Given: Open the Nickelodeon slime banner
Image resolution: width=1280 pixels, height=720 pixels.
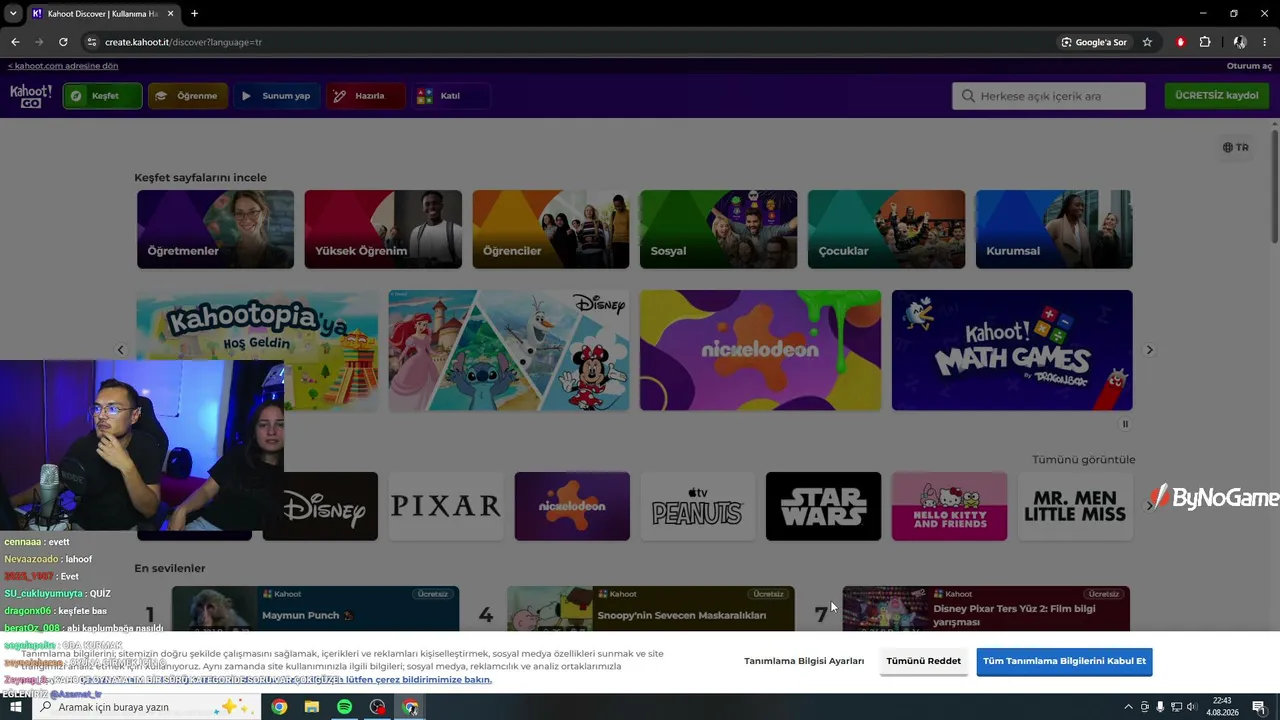Looking at the screenshot, I should (x=761, y=350).
